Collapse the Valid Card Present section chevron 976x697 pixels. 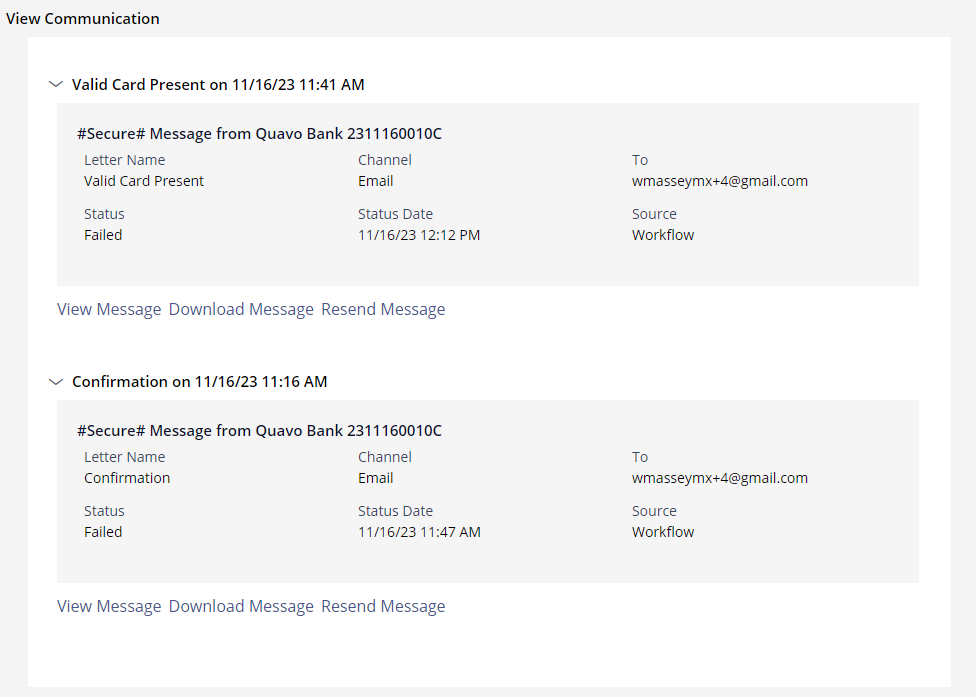(56, 84)
